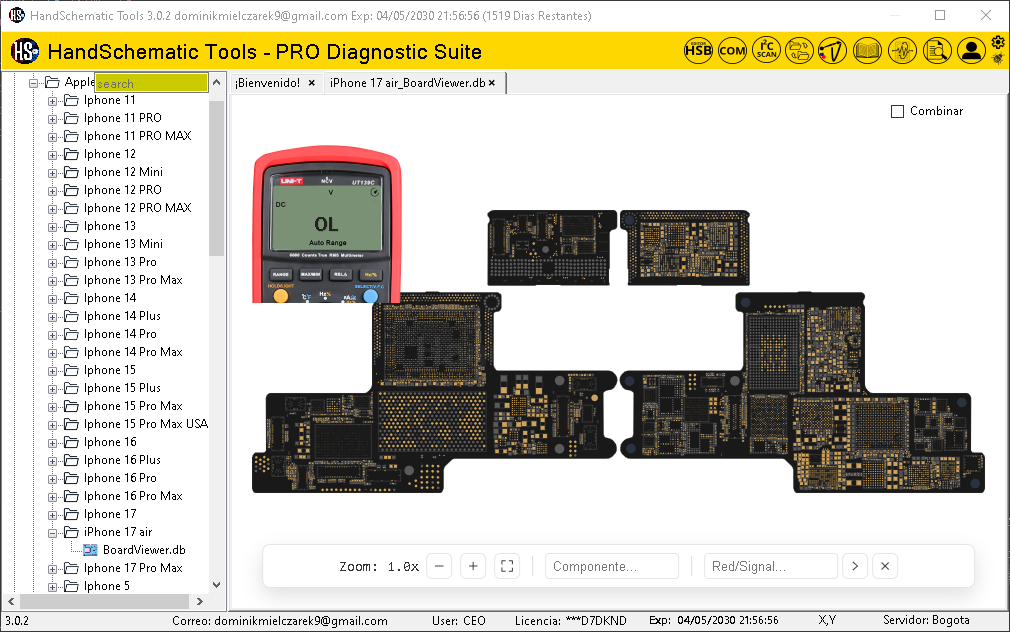Select the iPhone 17 air_BoardViewer.db tab

(x=408, y=82)
